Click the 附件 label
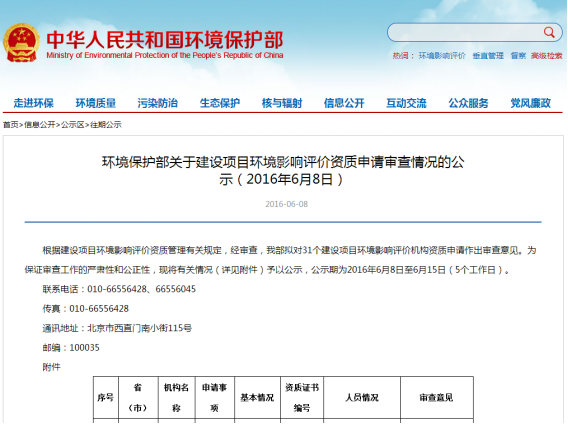Image resolution: width=568 pixels, height=424 pixels. (x=51, y=367)
